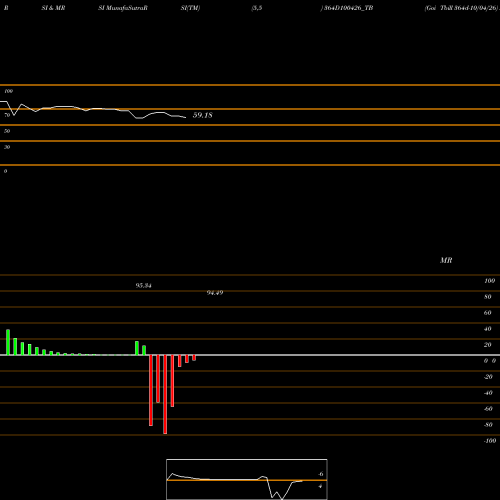Click the 50 level label on RSI axis
Image resolution: width=500 pixels, height=500 pixels.
pos(7,131)
